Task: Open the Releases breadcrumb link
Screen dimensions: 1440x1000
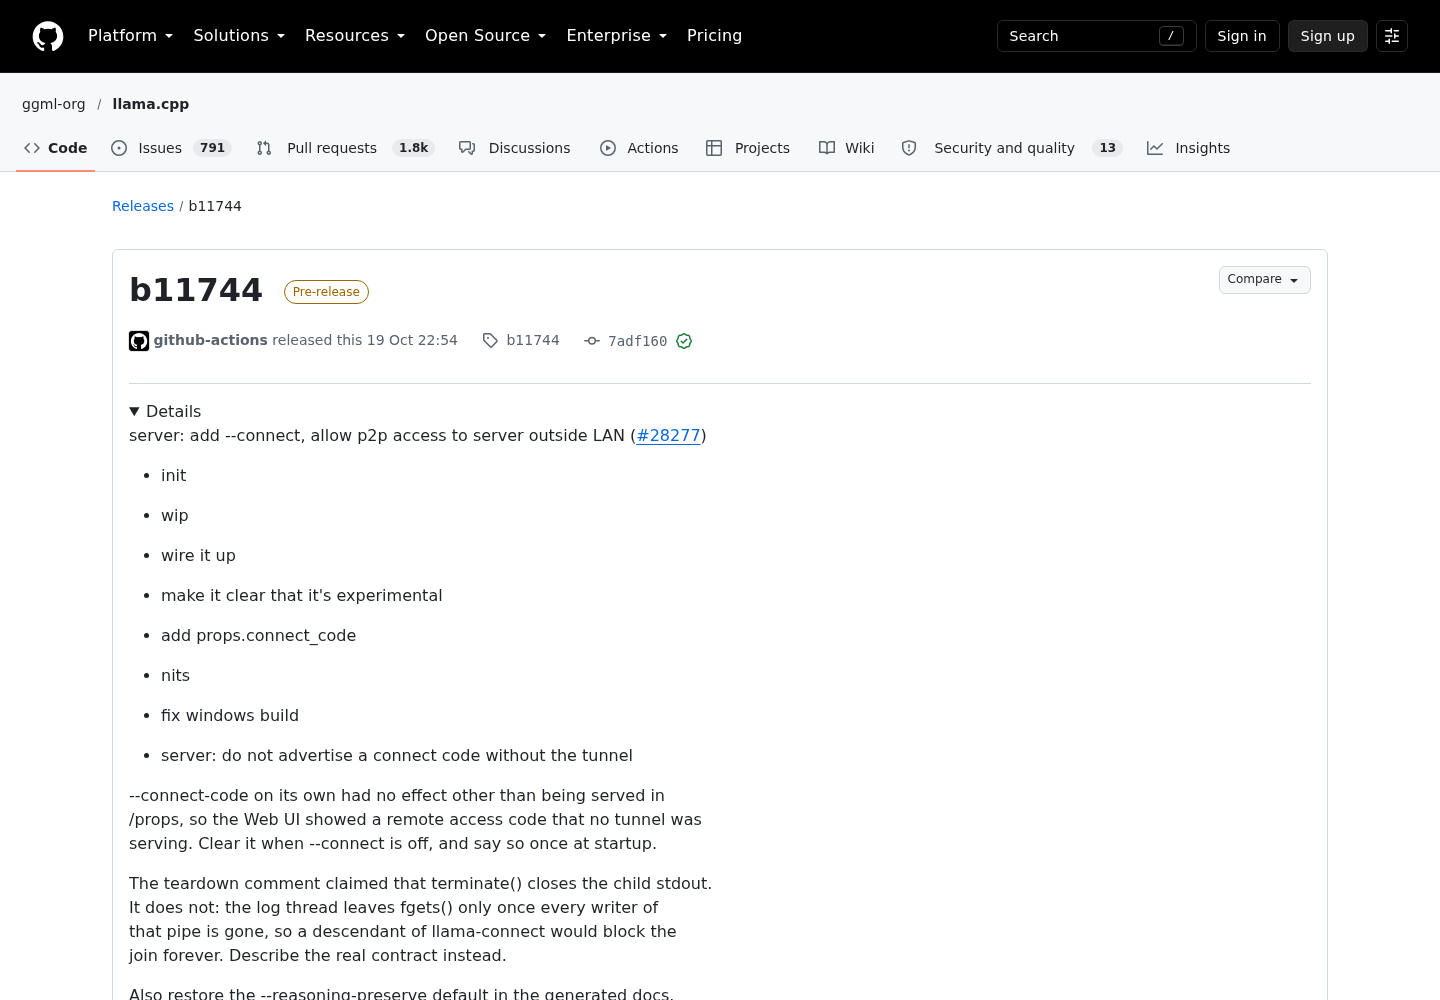Action: pos(143,206)
